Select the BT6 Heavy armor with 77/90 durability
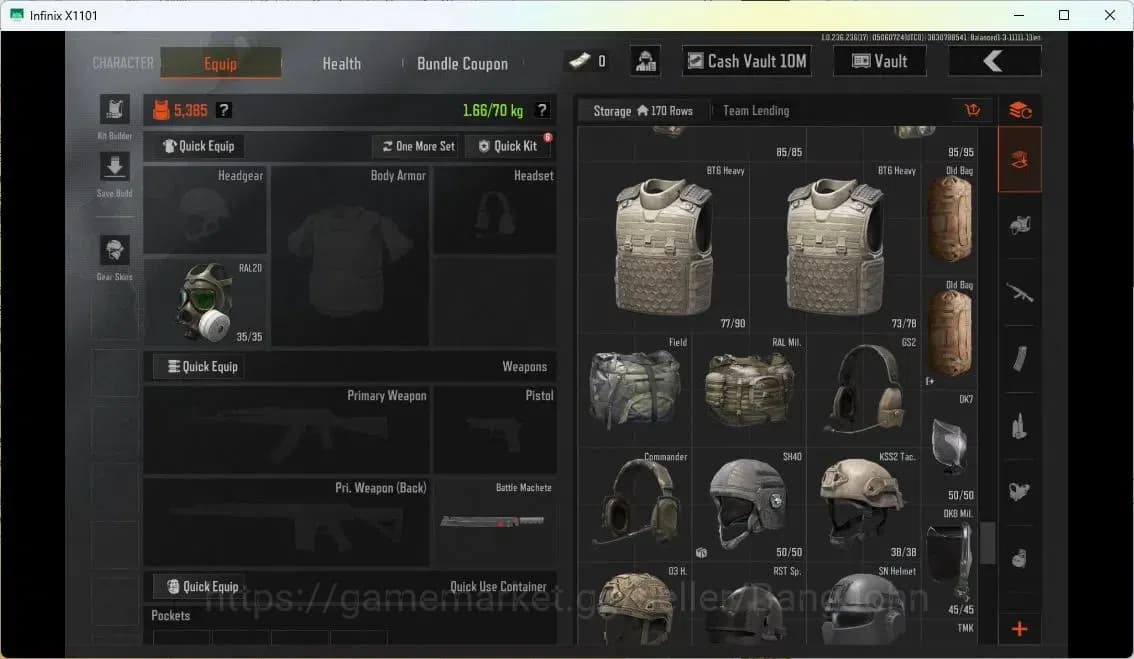 pyautogui.click(x=663, y=247)
